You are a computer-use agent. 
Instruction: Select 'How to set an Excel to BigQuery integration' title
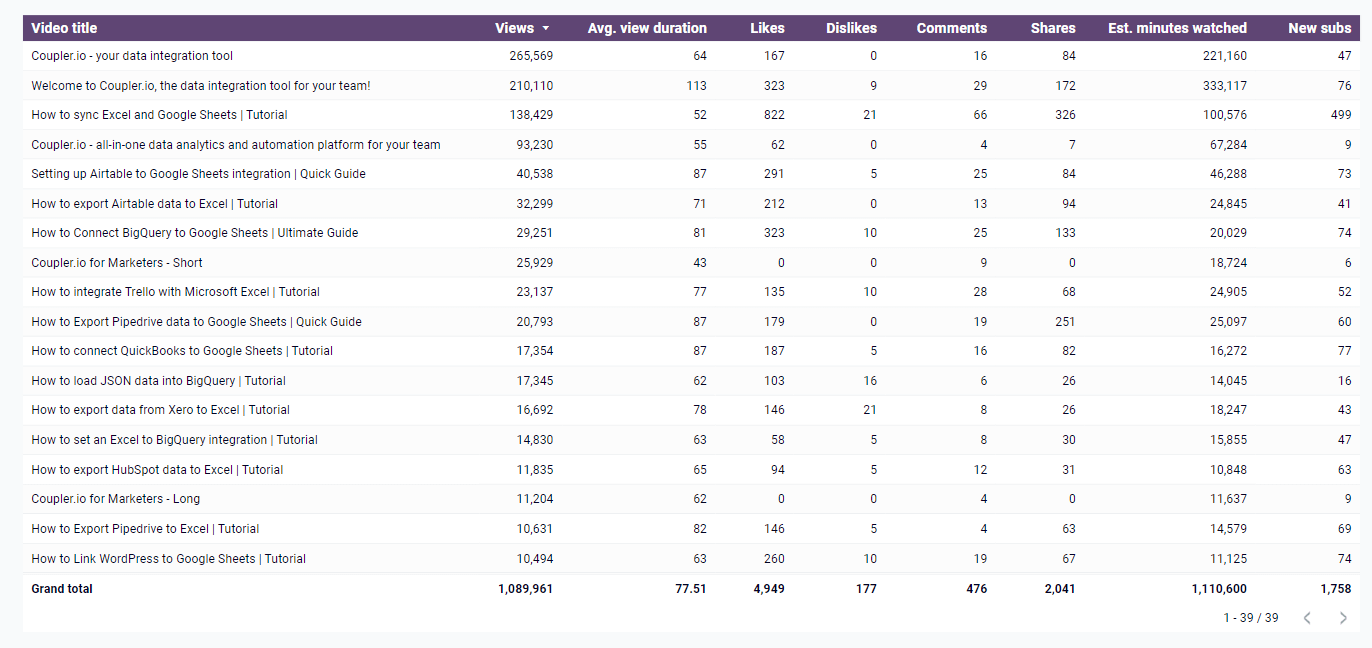(x=175, y=440)
